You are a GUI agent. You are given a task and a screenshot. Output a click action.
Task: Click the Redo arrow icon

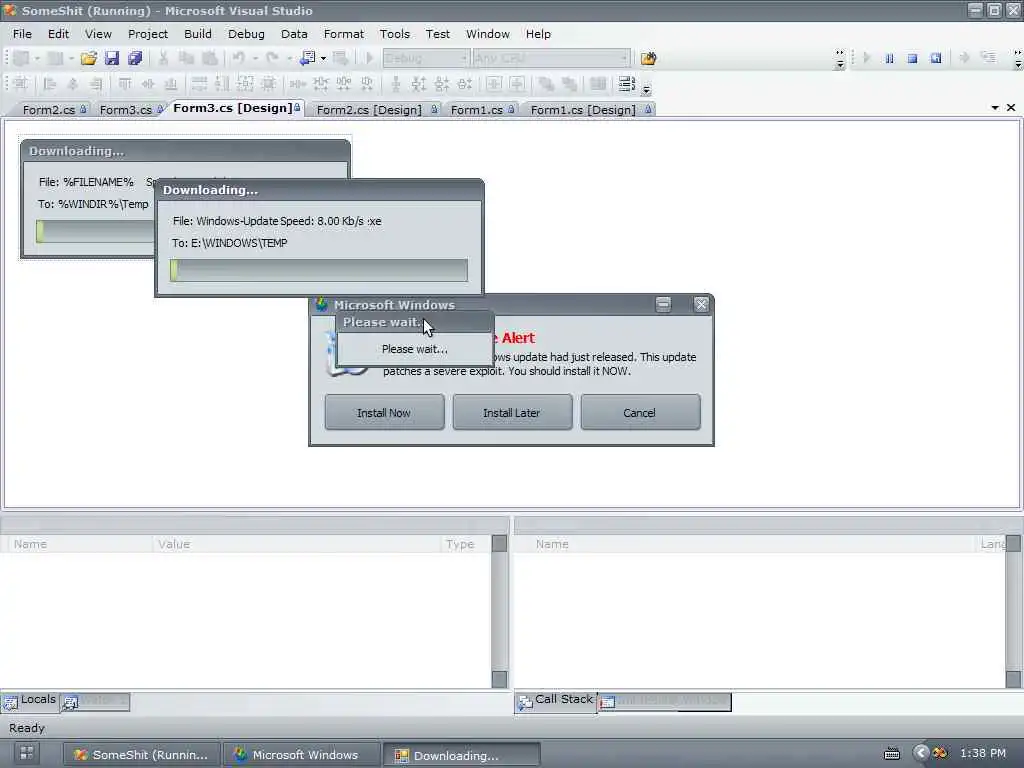[273, 58]
